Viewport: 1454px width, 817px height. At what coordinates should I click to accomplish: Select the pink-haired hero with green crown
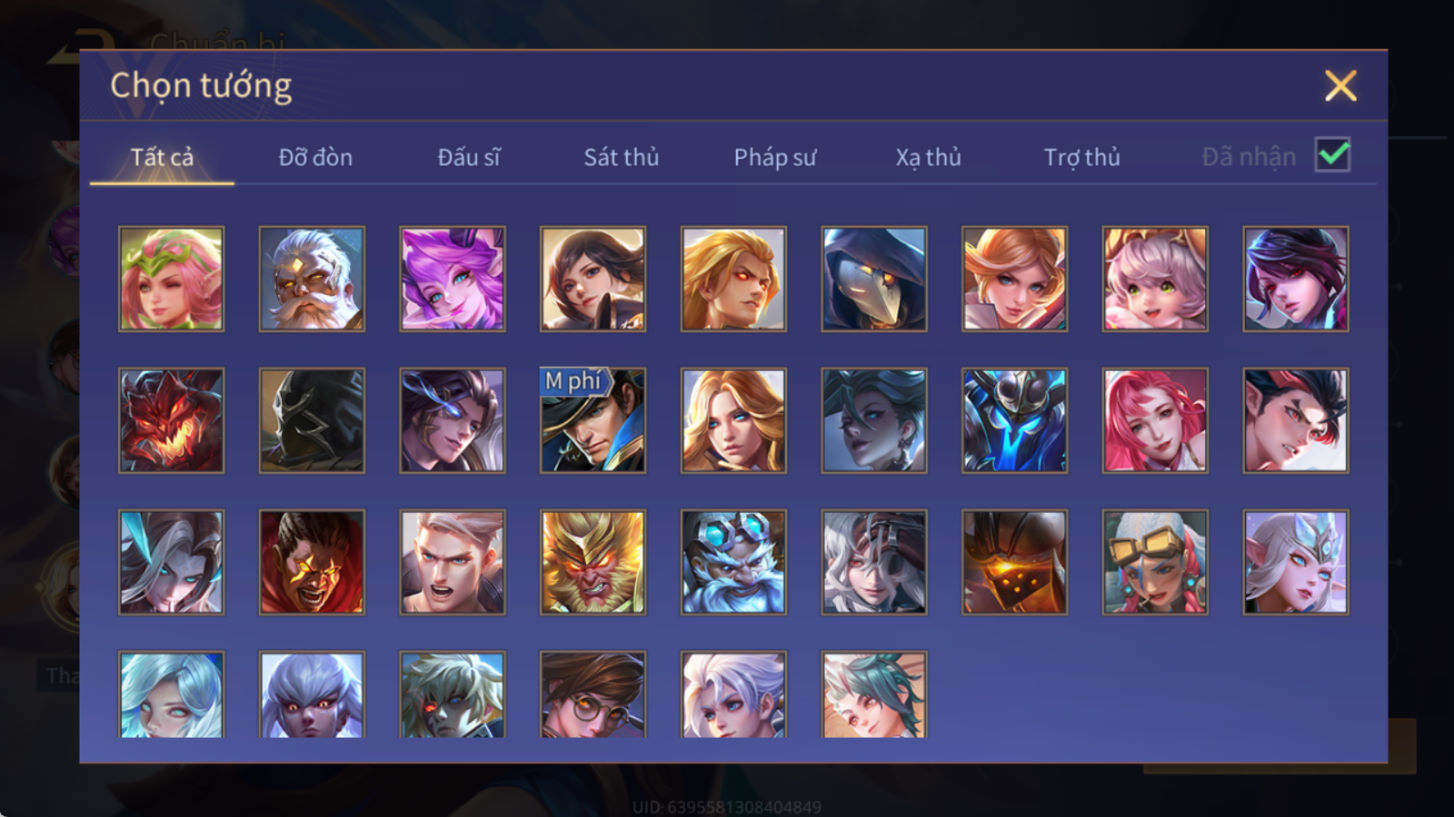coord(171,279)
